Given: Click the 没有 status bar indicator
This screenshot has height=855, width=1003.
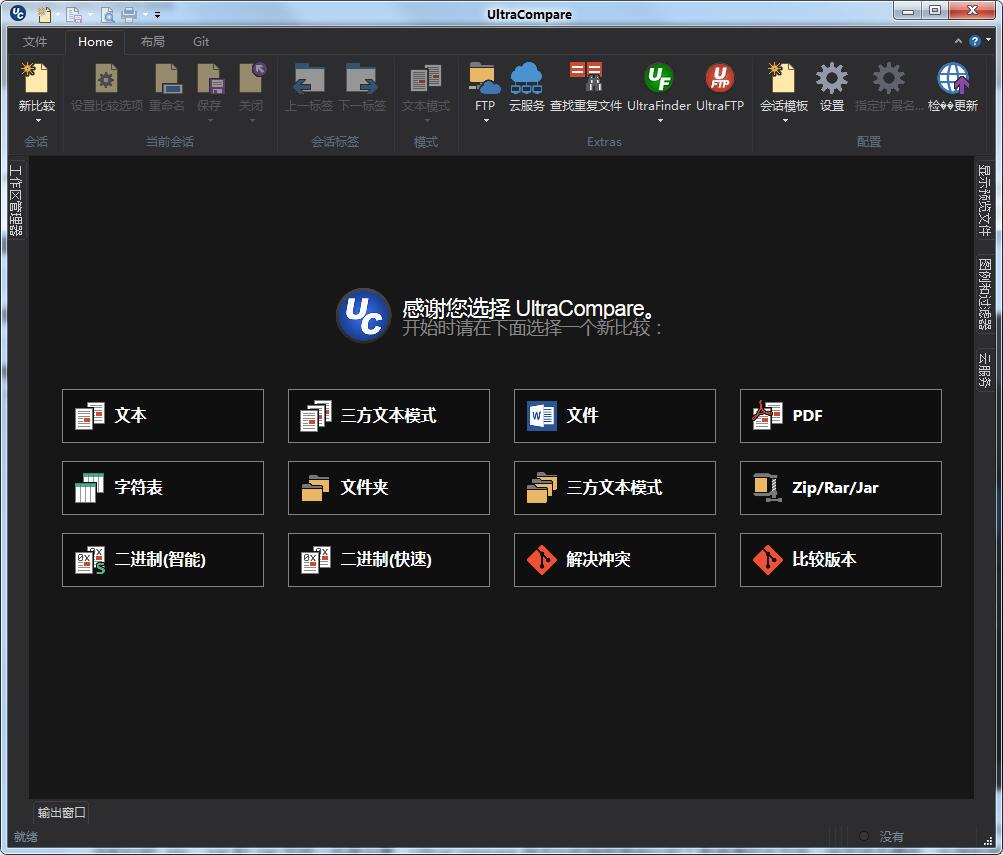Looking at the screenshot, I should click(891, 836).
